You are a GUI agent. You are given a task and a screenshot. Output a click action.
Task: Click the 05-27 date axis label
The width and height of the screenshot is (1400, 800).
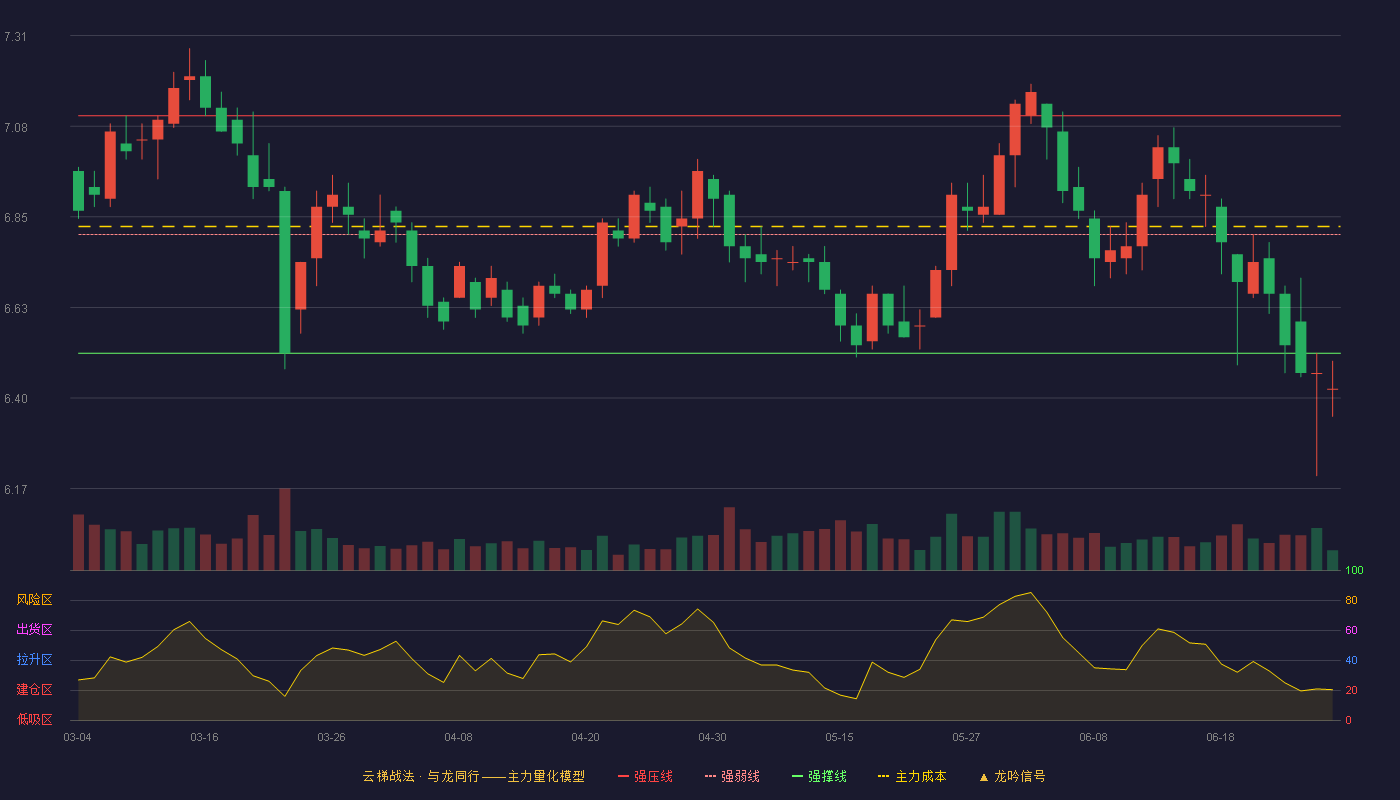(966, 737)
